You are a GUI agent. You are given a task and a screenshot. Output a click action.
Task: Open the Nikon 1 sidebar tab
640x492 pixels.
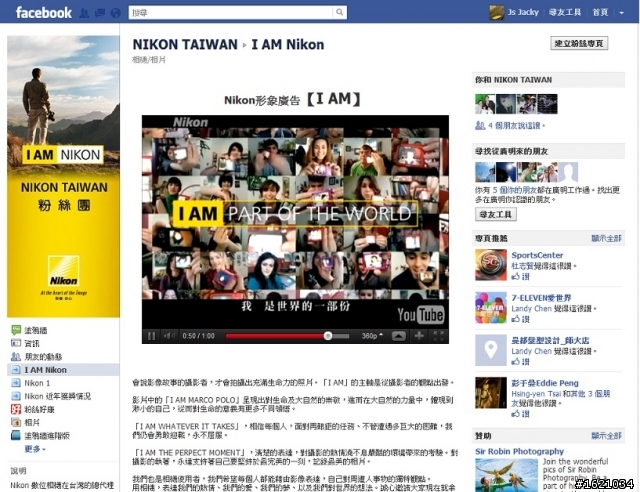pos(31,383)
